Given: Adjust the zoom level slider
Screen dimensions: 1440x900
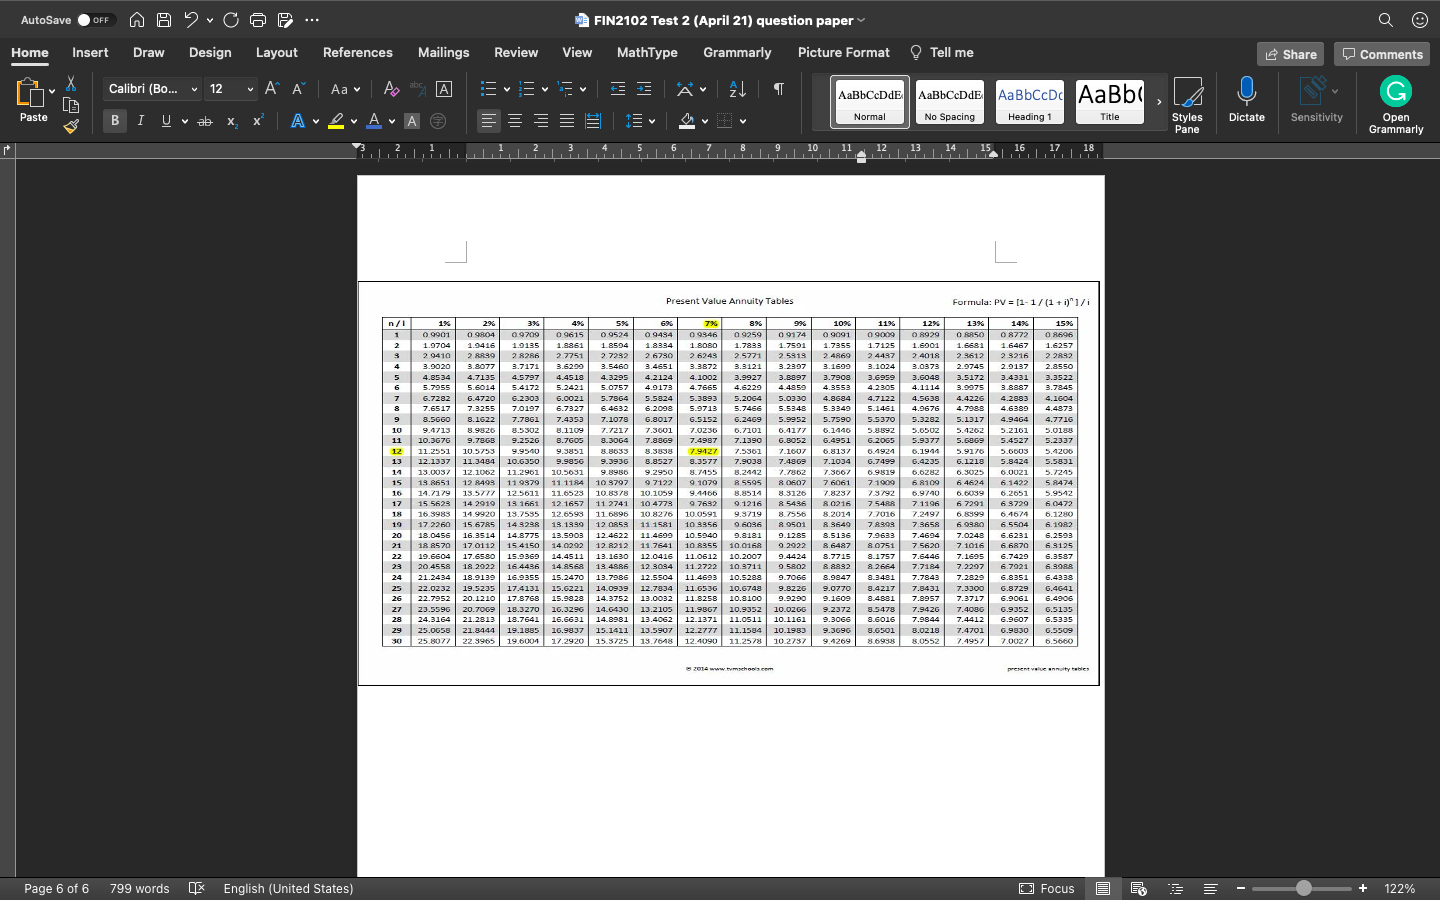Looking at the screenshot, I should [1303, 888].
